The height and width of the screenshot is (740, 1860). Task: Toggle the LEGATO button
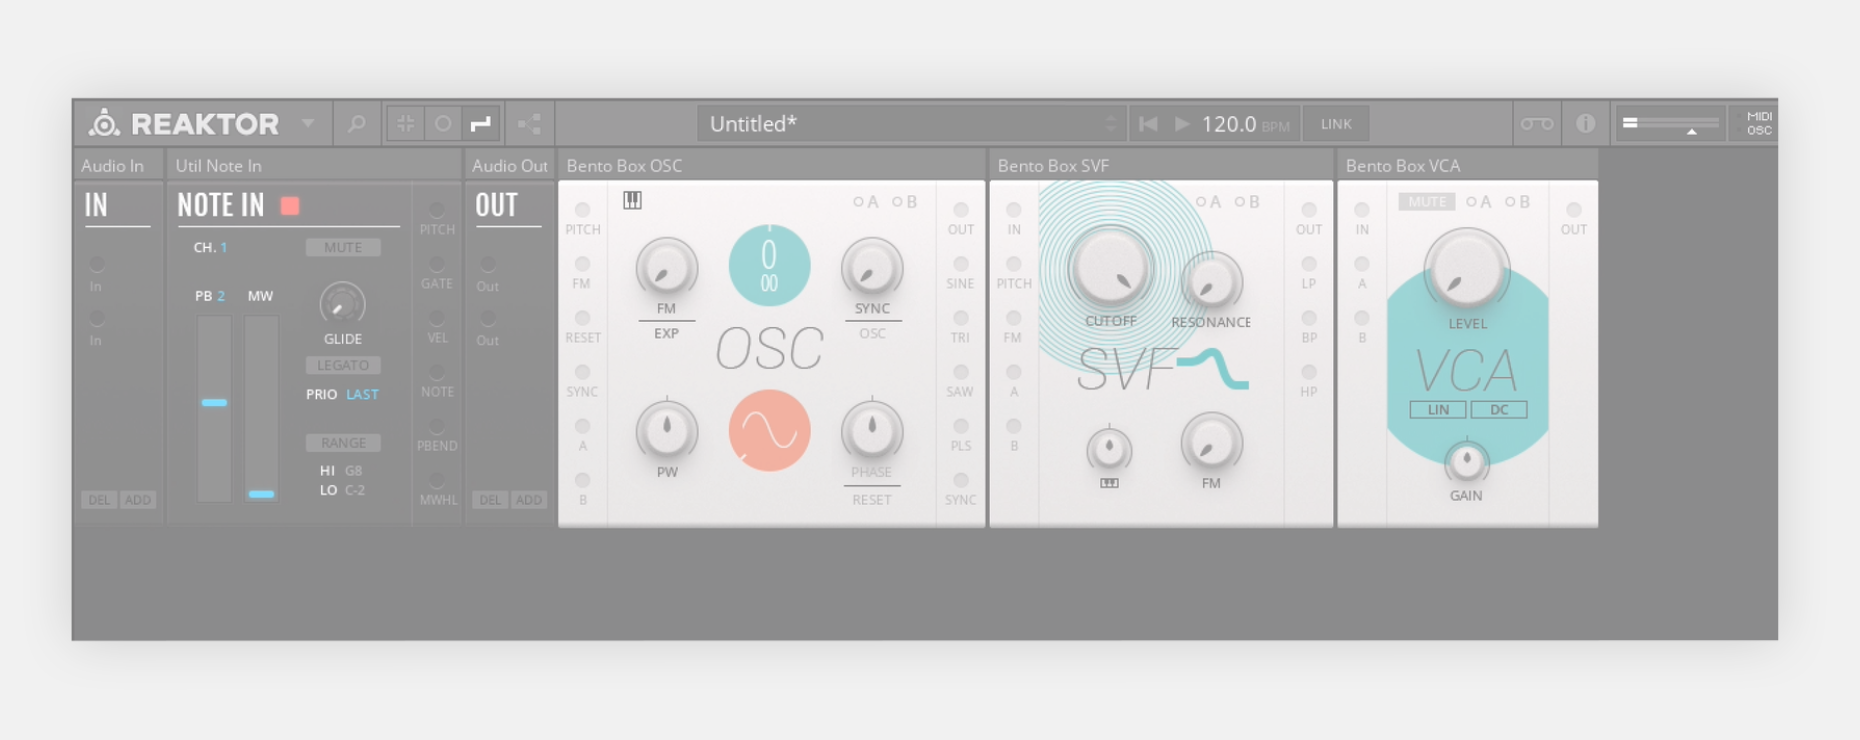point(343,366)
